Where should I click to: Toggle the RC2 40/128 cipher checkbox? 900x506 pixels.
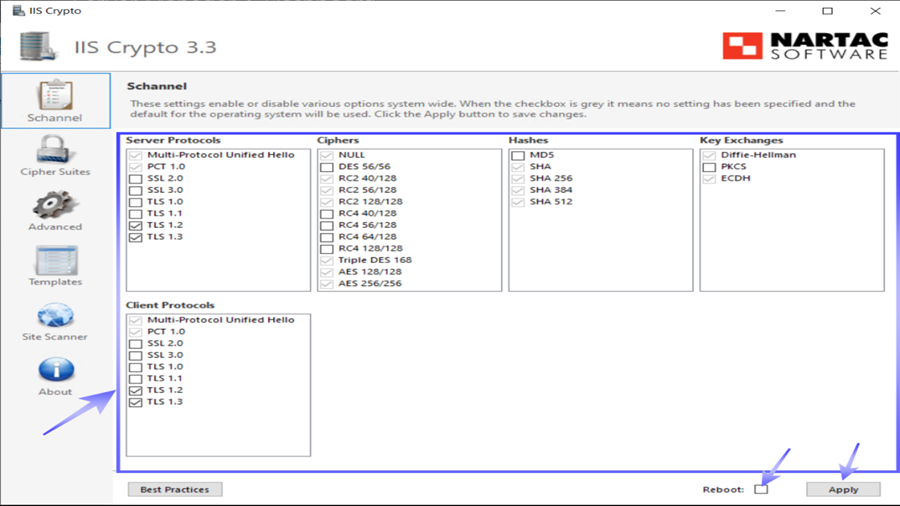(327, 178)
